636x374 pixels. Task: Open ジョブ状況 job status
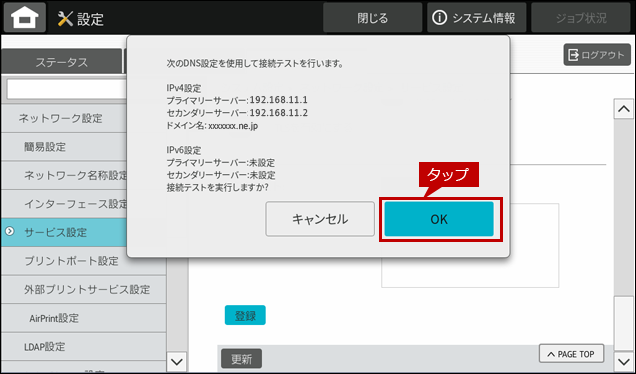coord(581,18)
